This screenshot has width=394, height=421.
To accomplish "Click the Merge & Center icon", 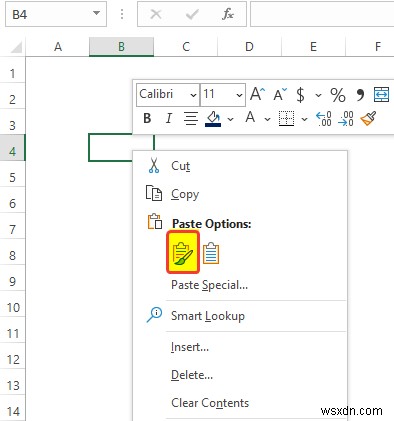I will tap(381, 94).
